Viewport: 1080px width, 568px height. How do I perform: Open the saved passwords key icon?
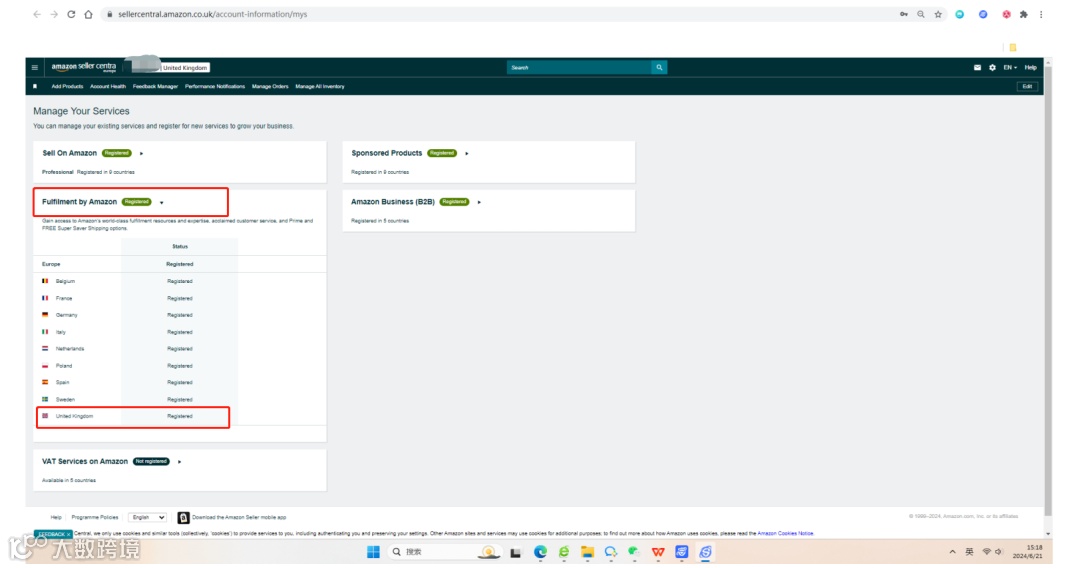pyautogui.click(x=904, y=14)
